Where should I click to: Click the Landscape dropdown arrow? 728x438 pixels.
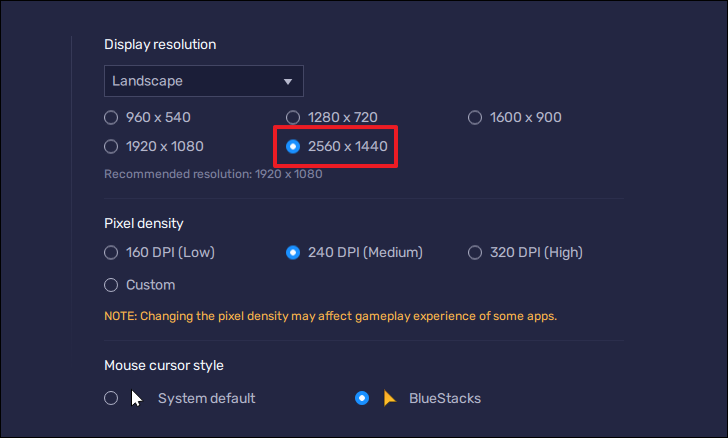click(288, 82)
